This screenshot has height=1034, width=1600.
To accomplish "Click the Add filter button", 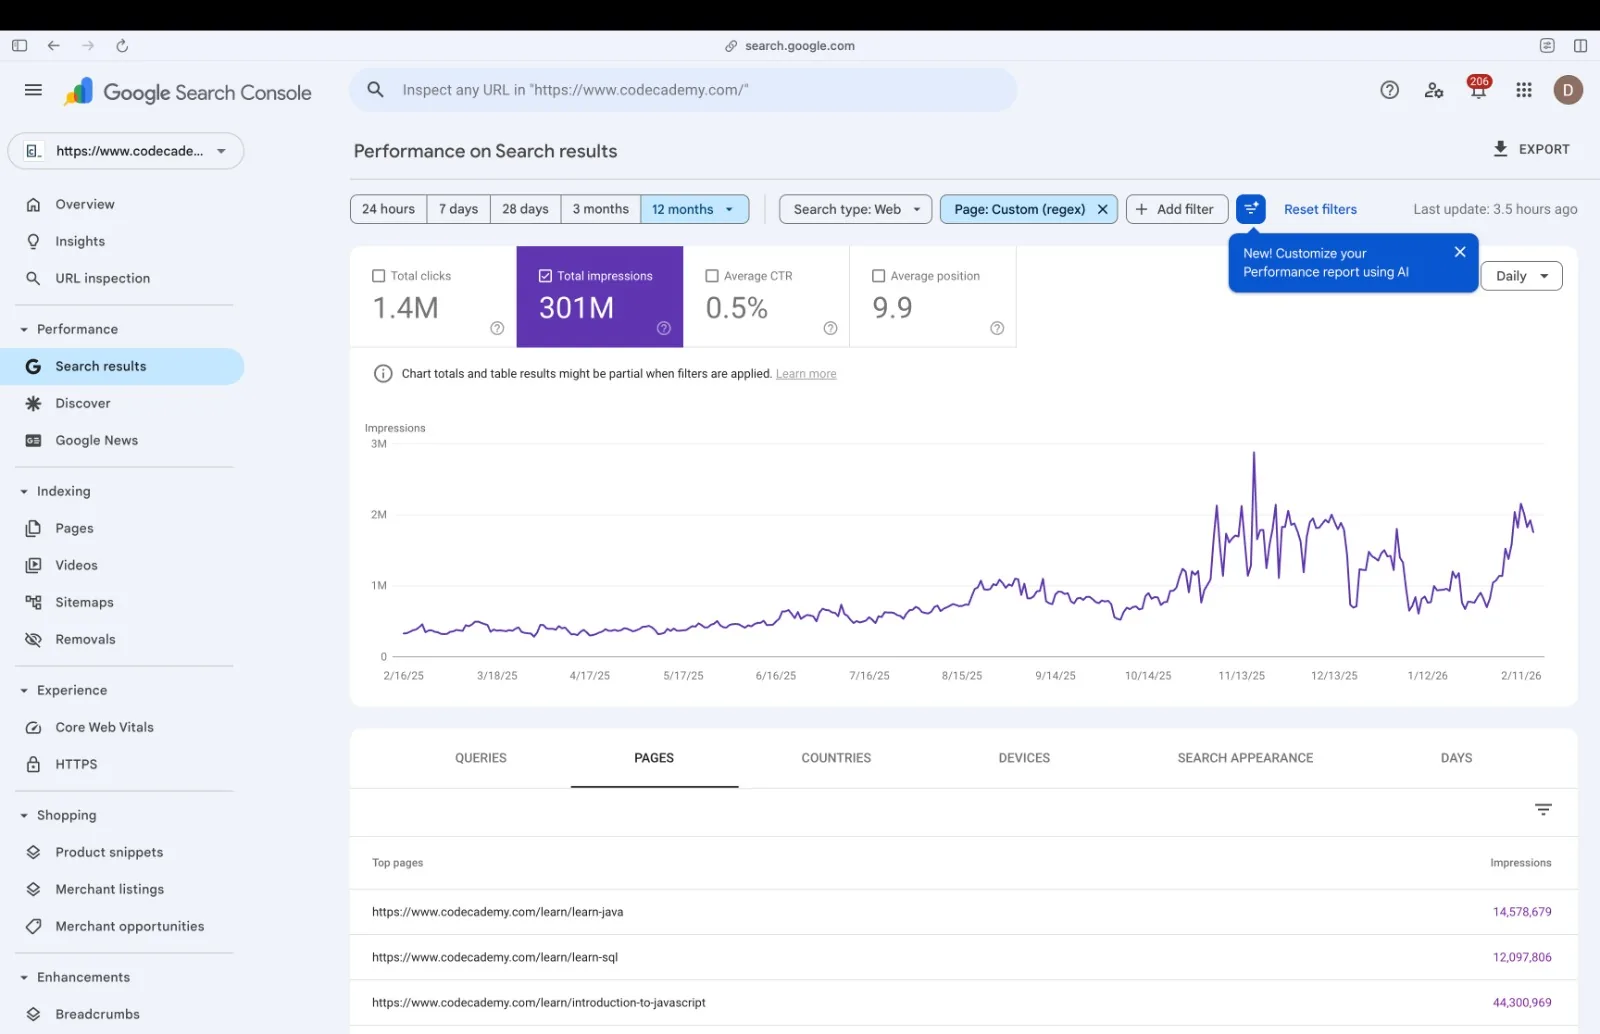I will (x=1176, y=209).
